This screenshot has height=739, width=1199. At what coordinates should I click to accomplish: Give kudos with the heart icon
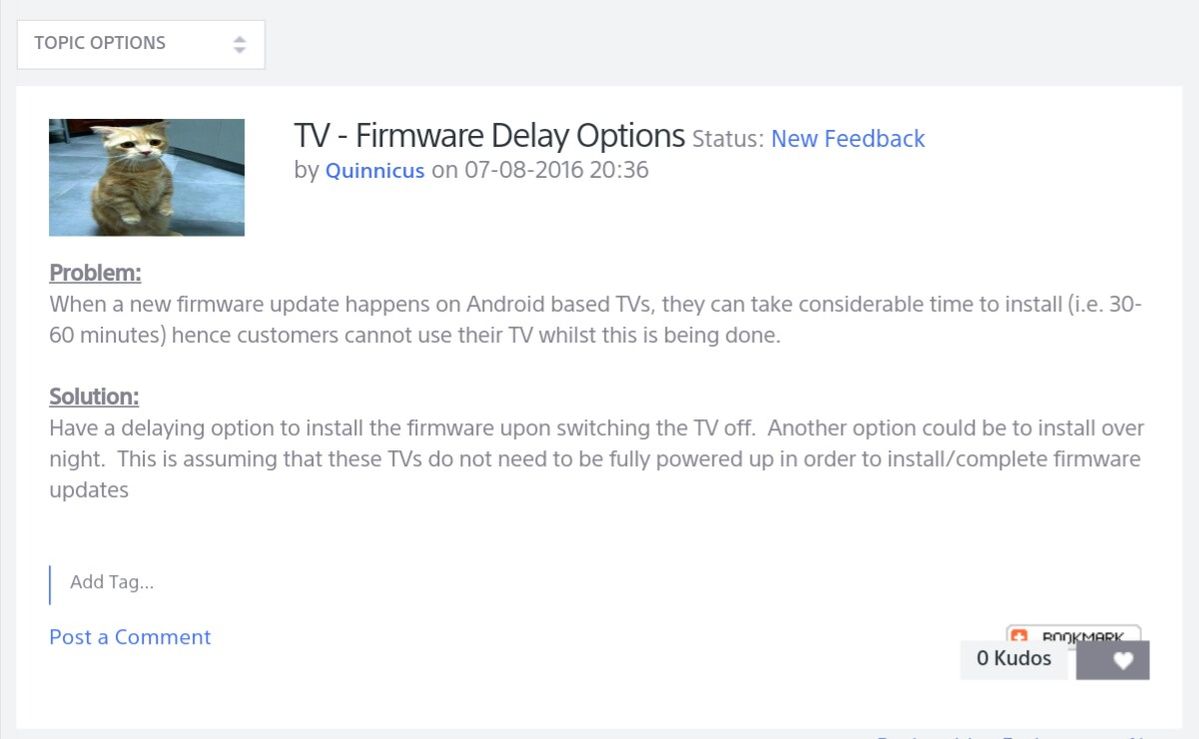point(1123,660)
